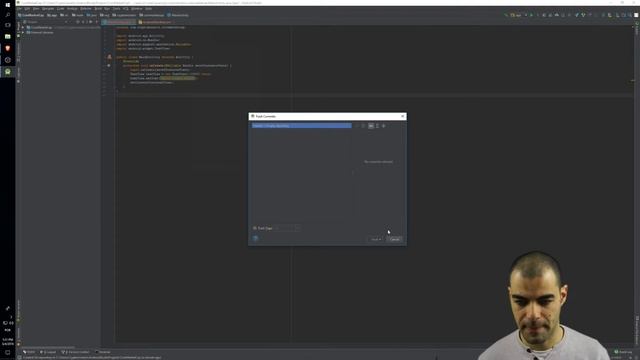
Task: Expand the External Libraries tree node
Action: click(23, 32)
